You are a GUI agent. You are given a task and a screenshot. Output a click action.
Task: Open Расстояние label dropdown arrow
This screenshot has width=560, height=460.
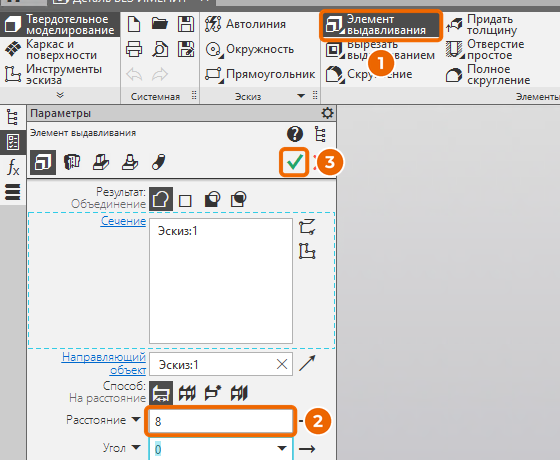[136, 419]
